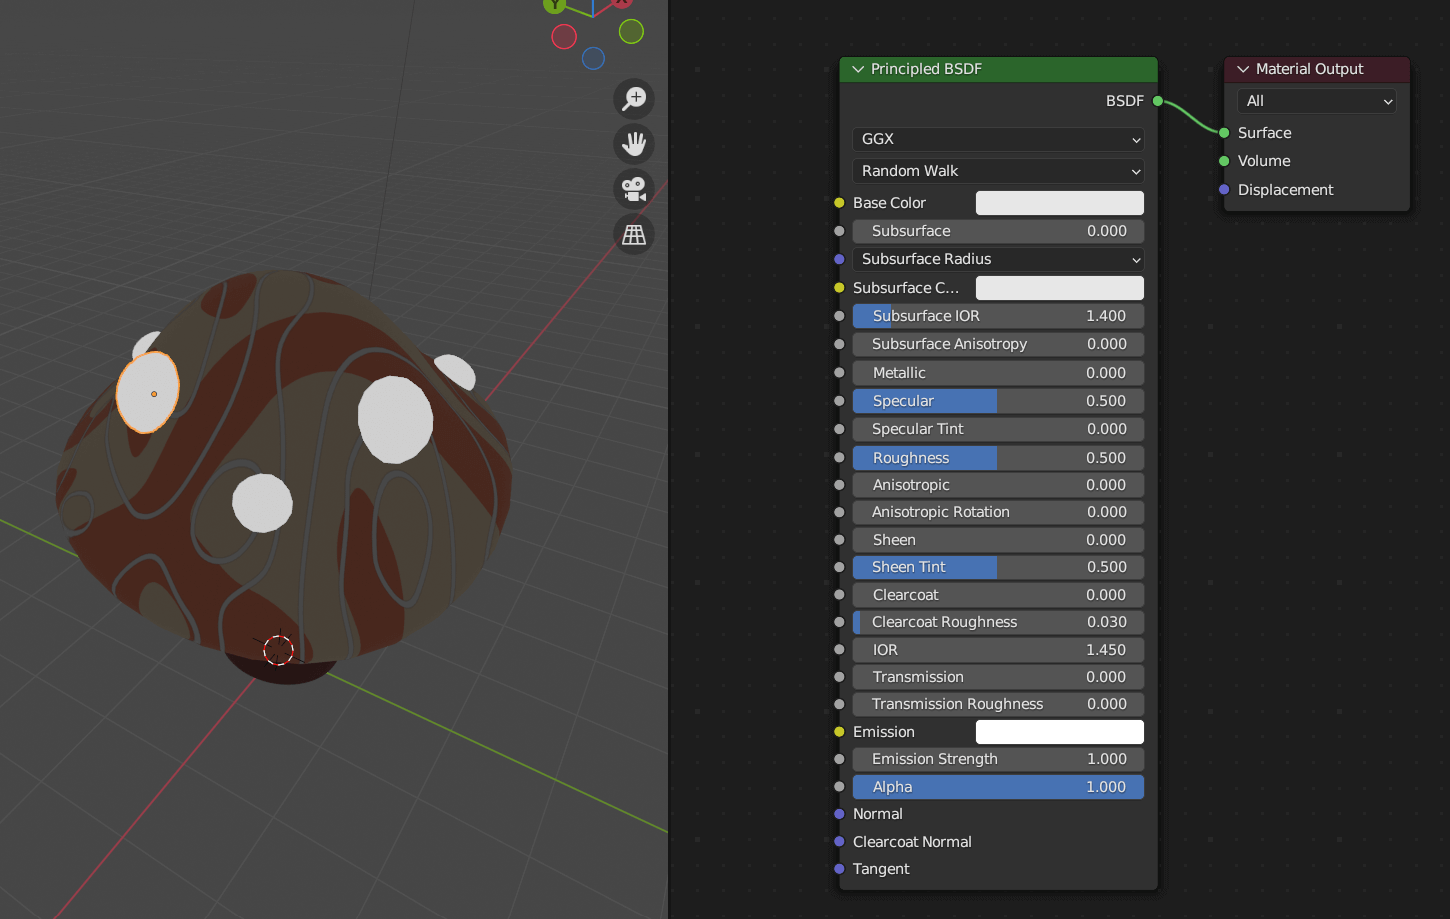Click the blue Z axis gizmo circle
The image size is (1450, 919).
[x=593, y=59]
